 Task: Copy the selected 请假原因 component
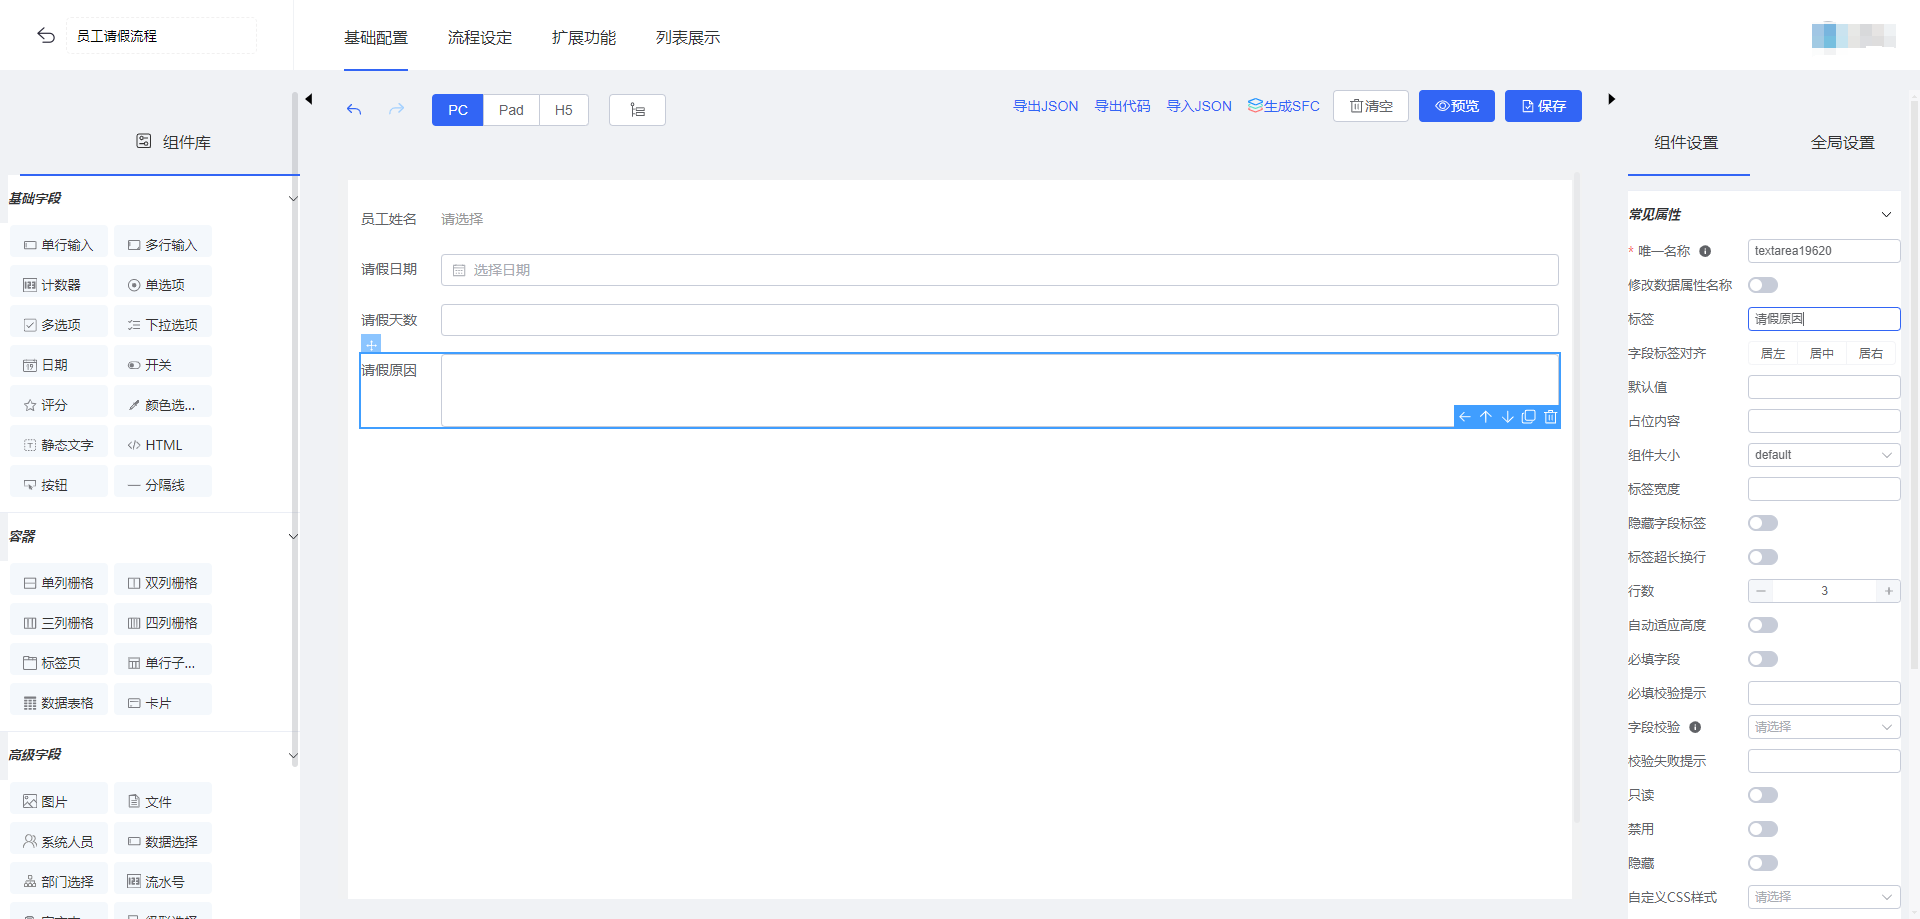(x=1528, y=417)
